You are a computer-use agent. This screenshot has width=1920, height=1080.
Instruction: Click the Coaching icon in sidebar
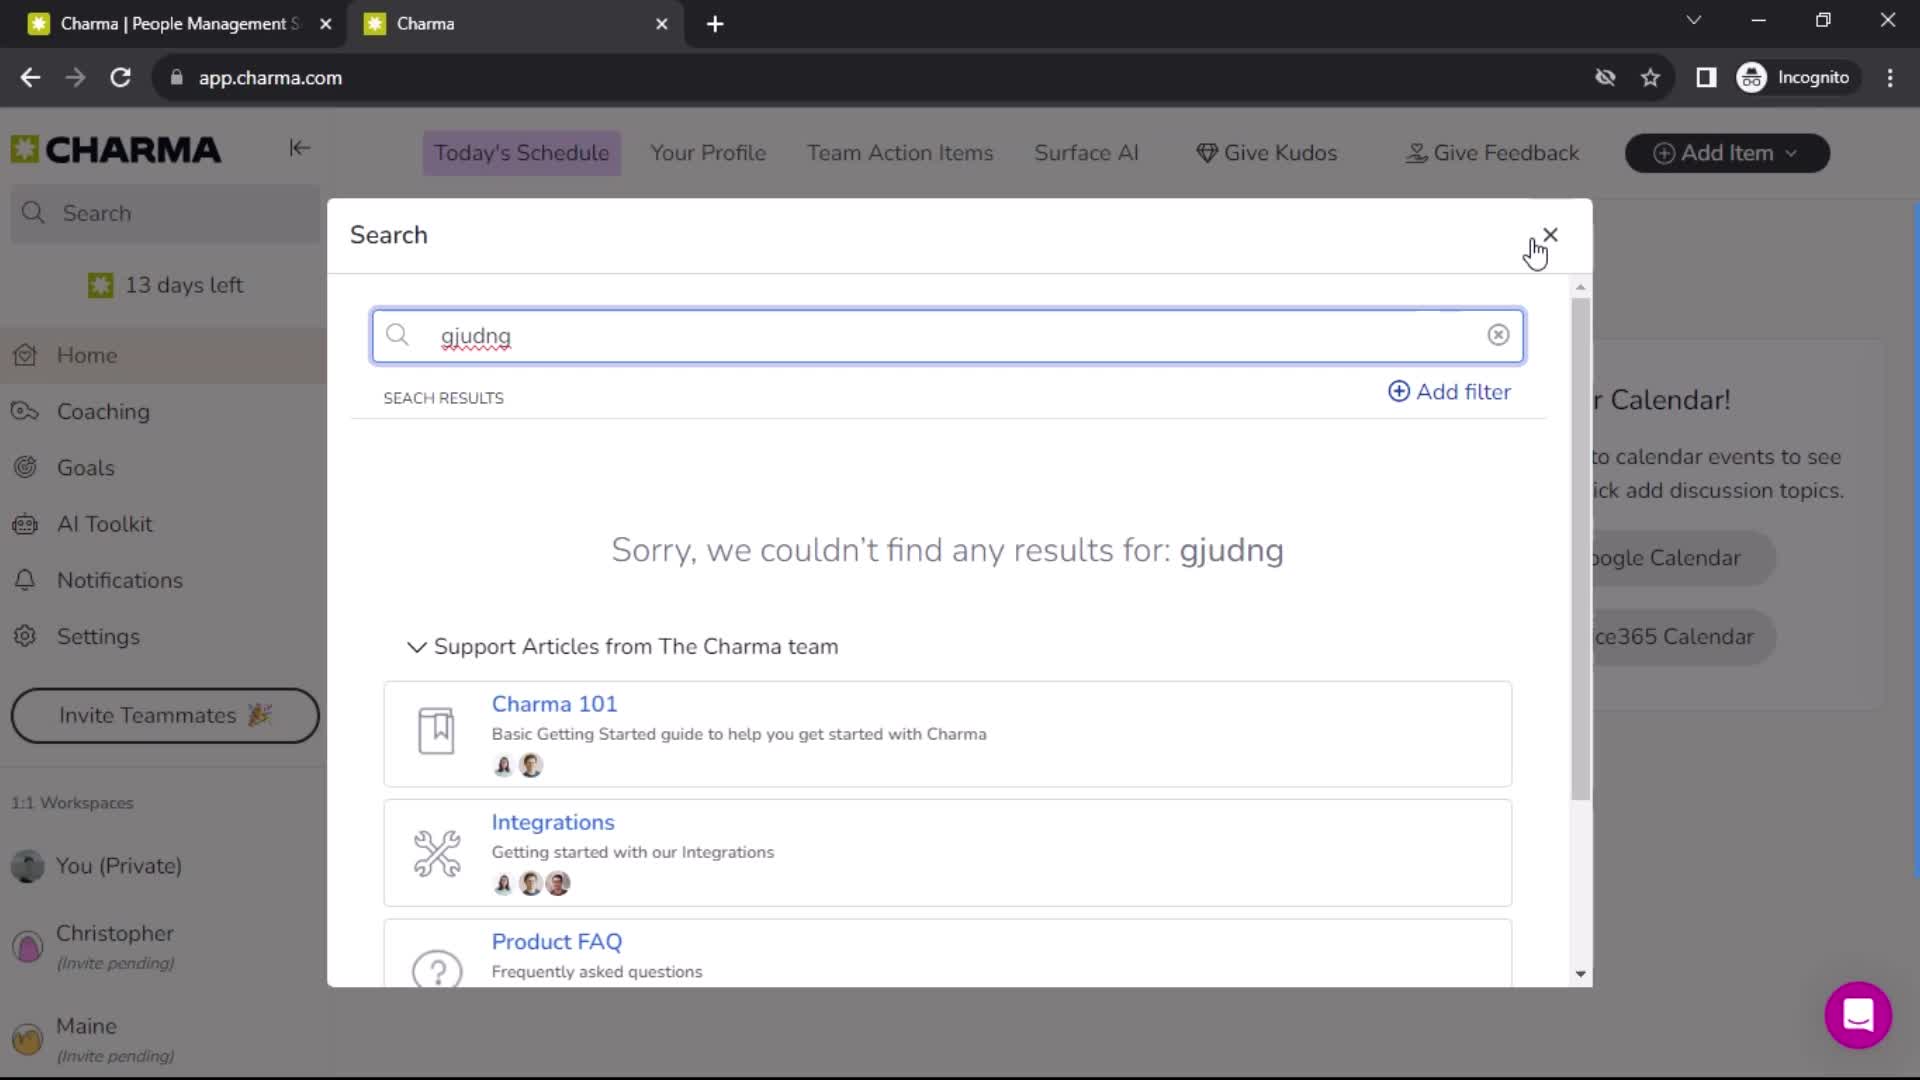(x=25, y=411)
